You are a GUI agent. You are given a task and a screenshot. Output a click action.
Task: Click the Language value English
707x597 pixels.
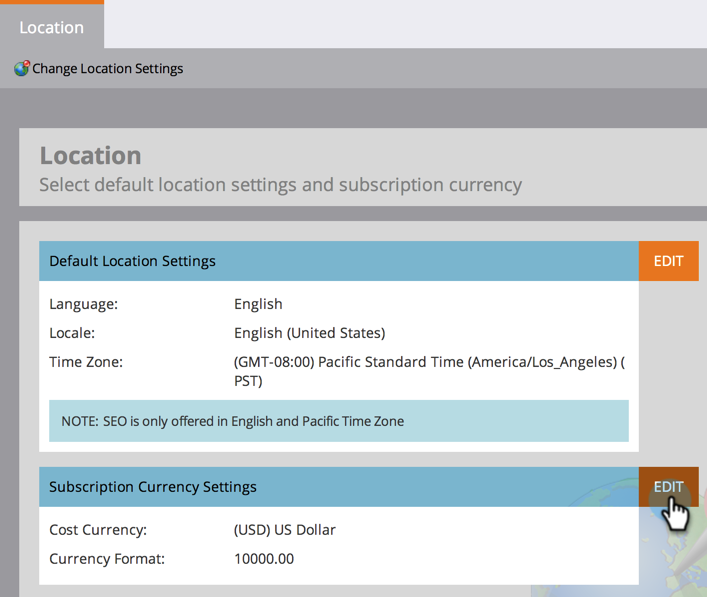tap(258, 304)
